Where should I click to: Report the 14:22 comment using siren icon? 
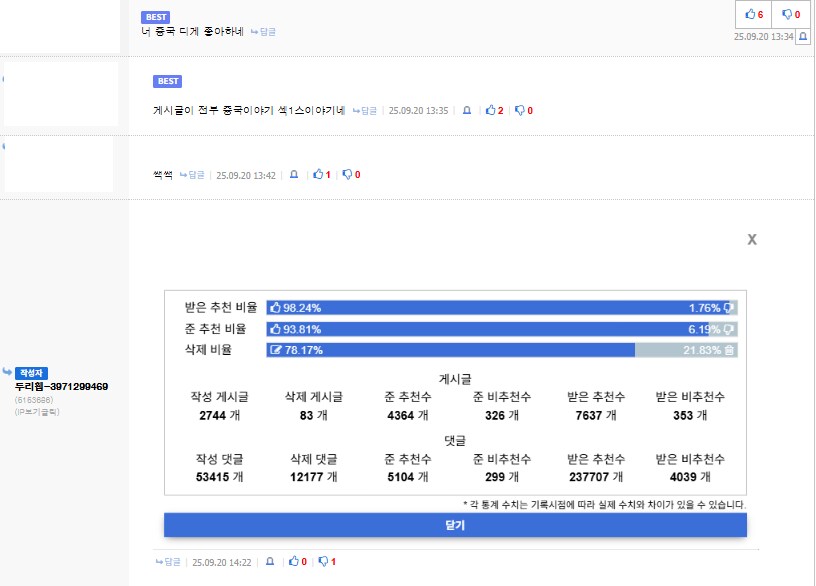269,562
